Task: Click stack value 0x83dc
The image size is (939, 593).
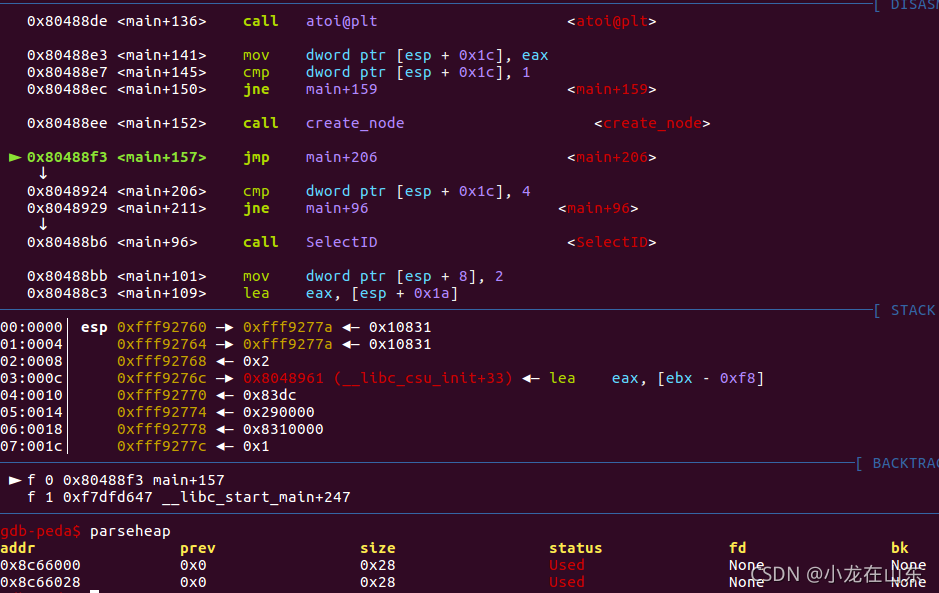Action: (269, 395)
